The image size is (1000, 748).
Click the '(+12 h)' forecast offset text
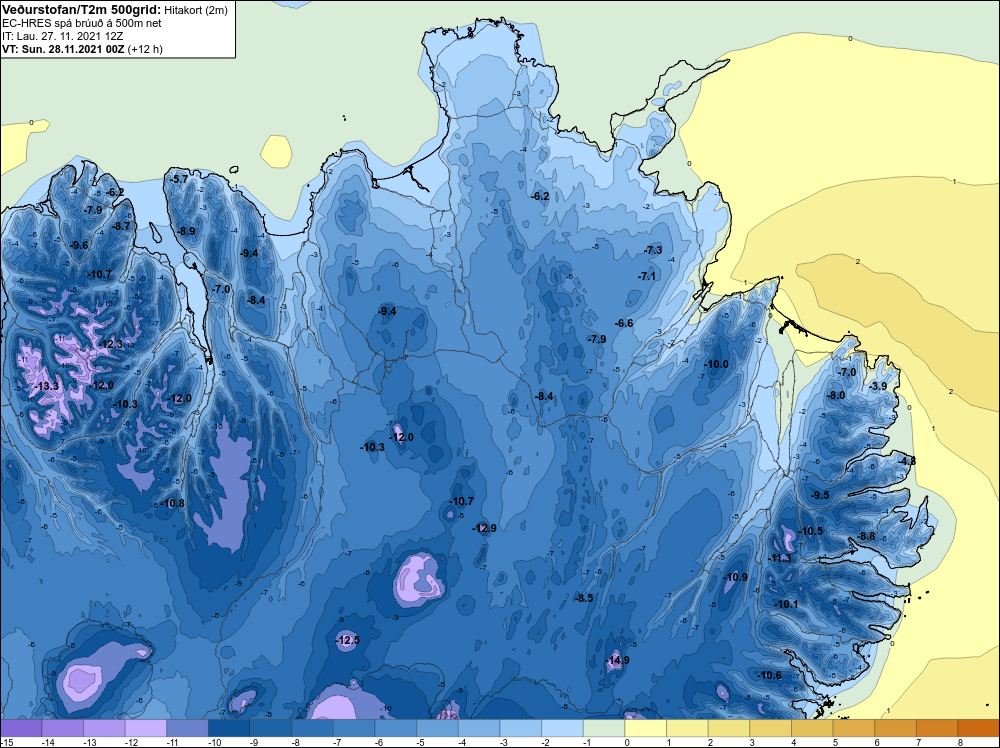(145, 49)
